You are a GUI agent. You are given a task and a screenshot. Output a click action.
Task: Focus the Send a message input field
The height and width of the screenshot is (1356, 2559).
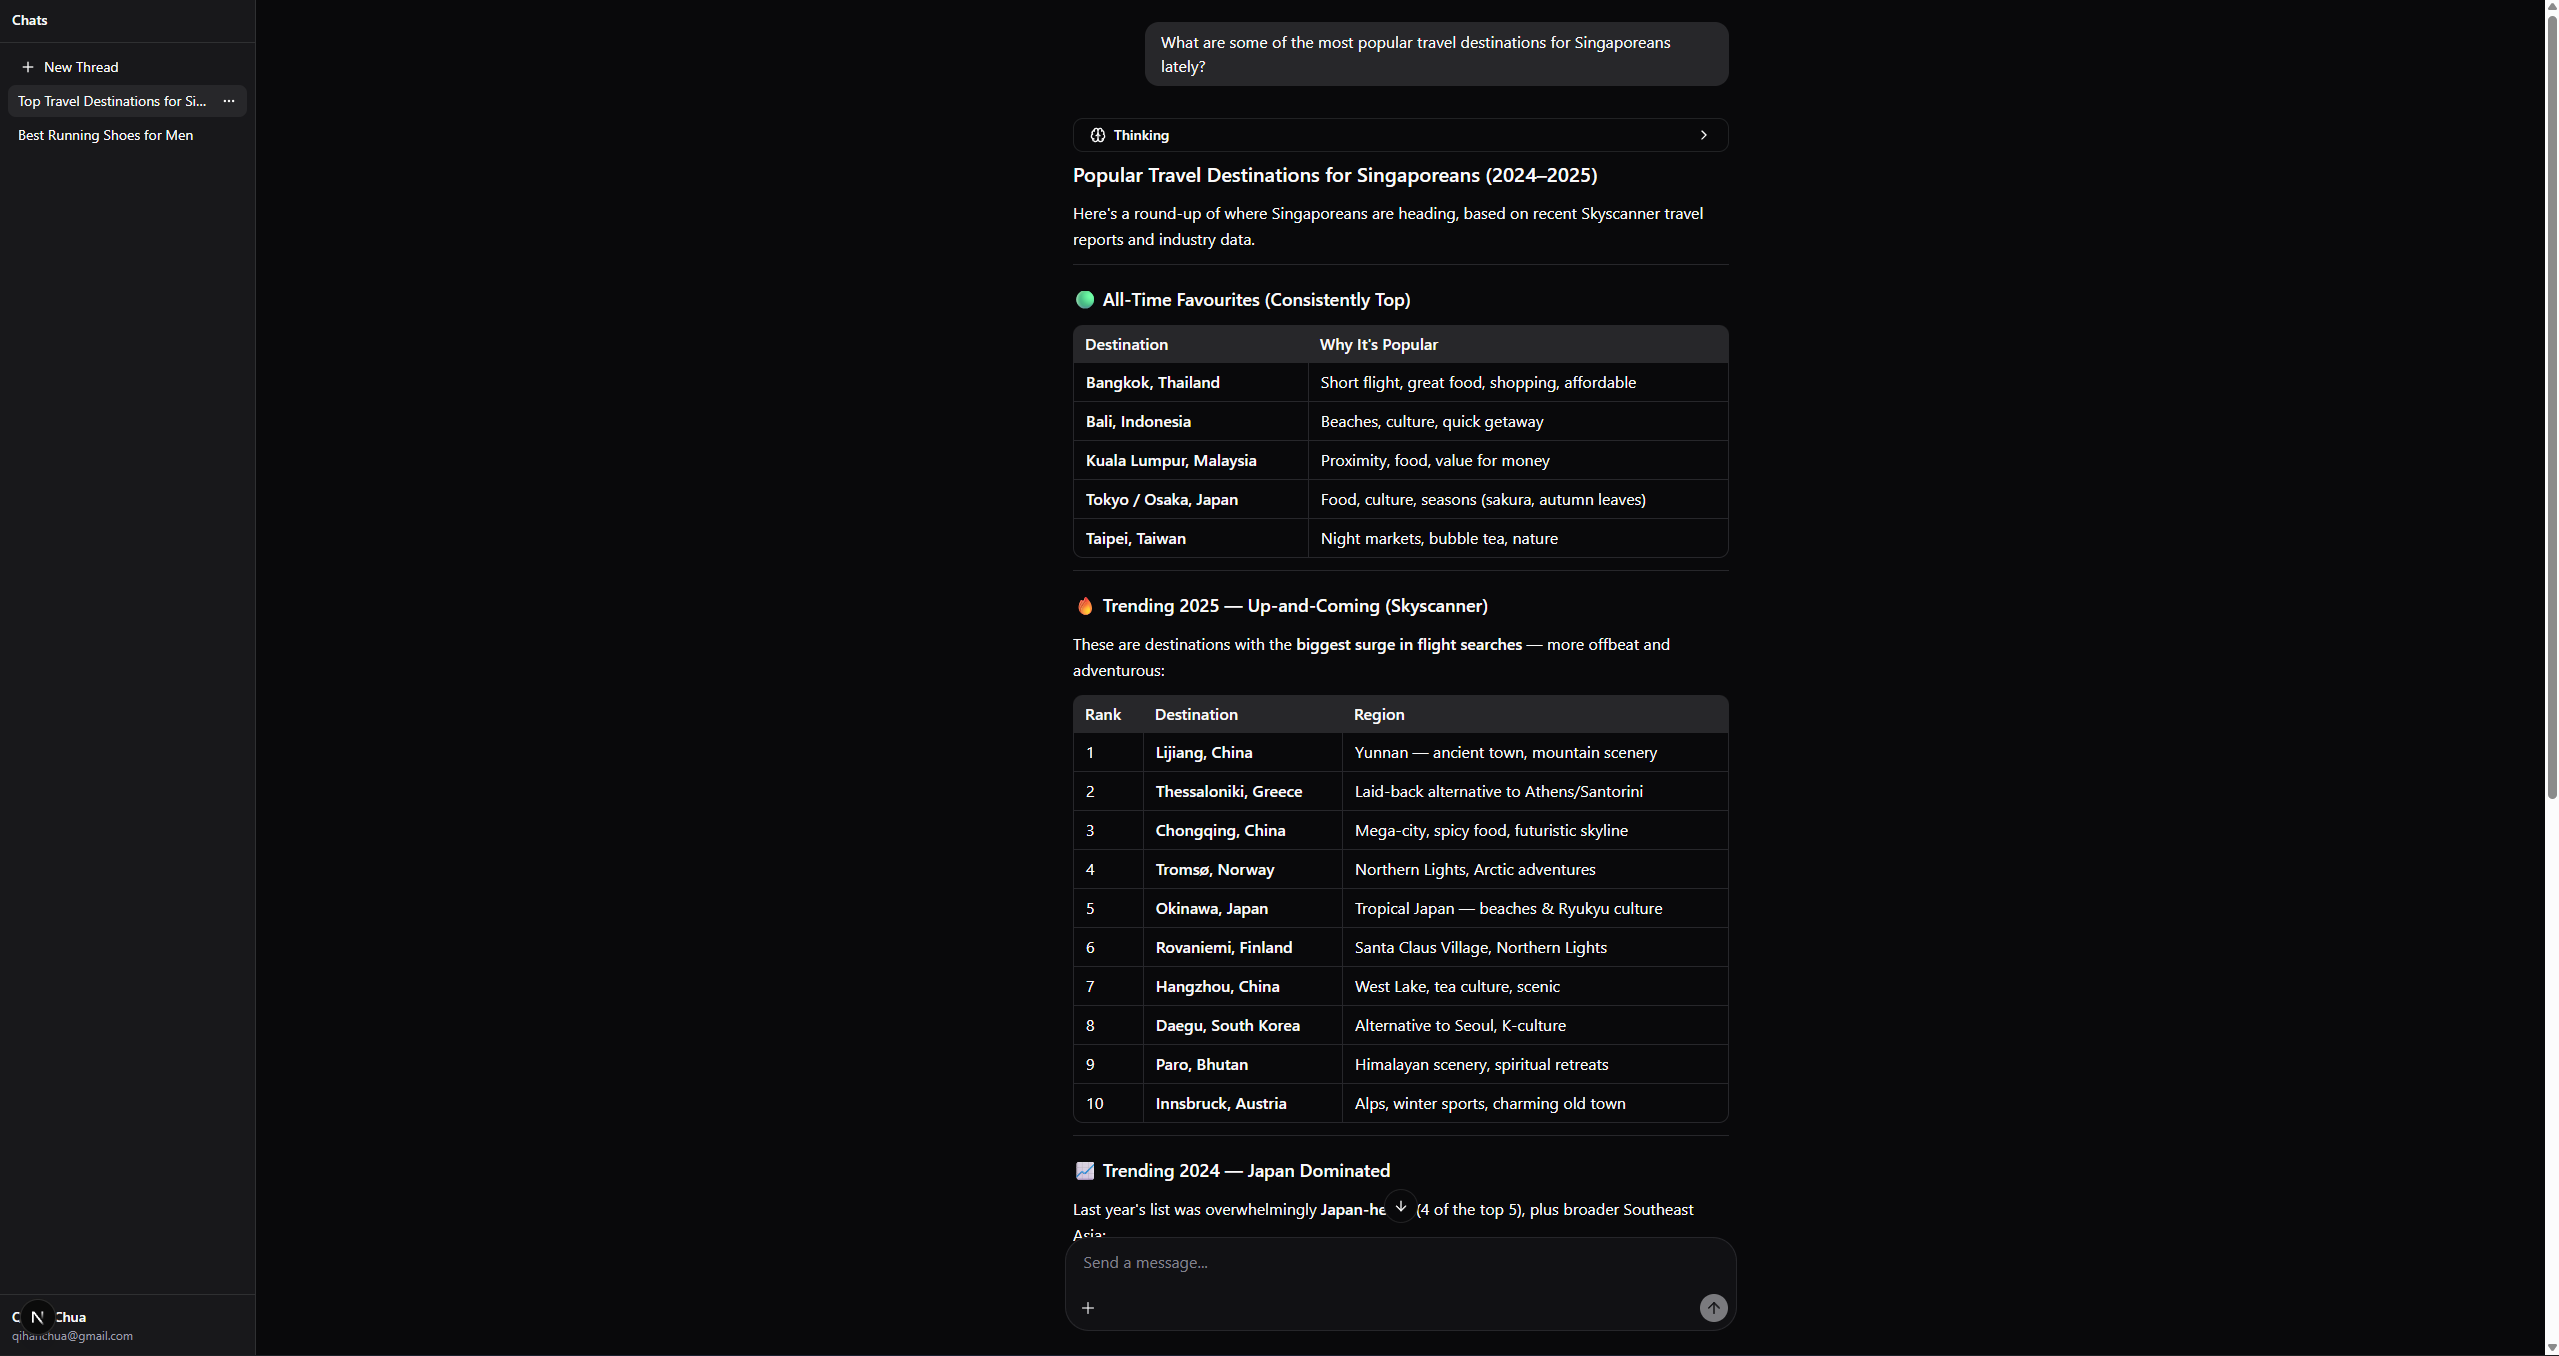(1400, 1263)
